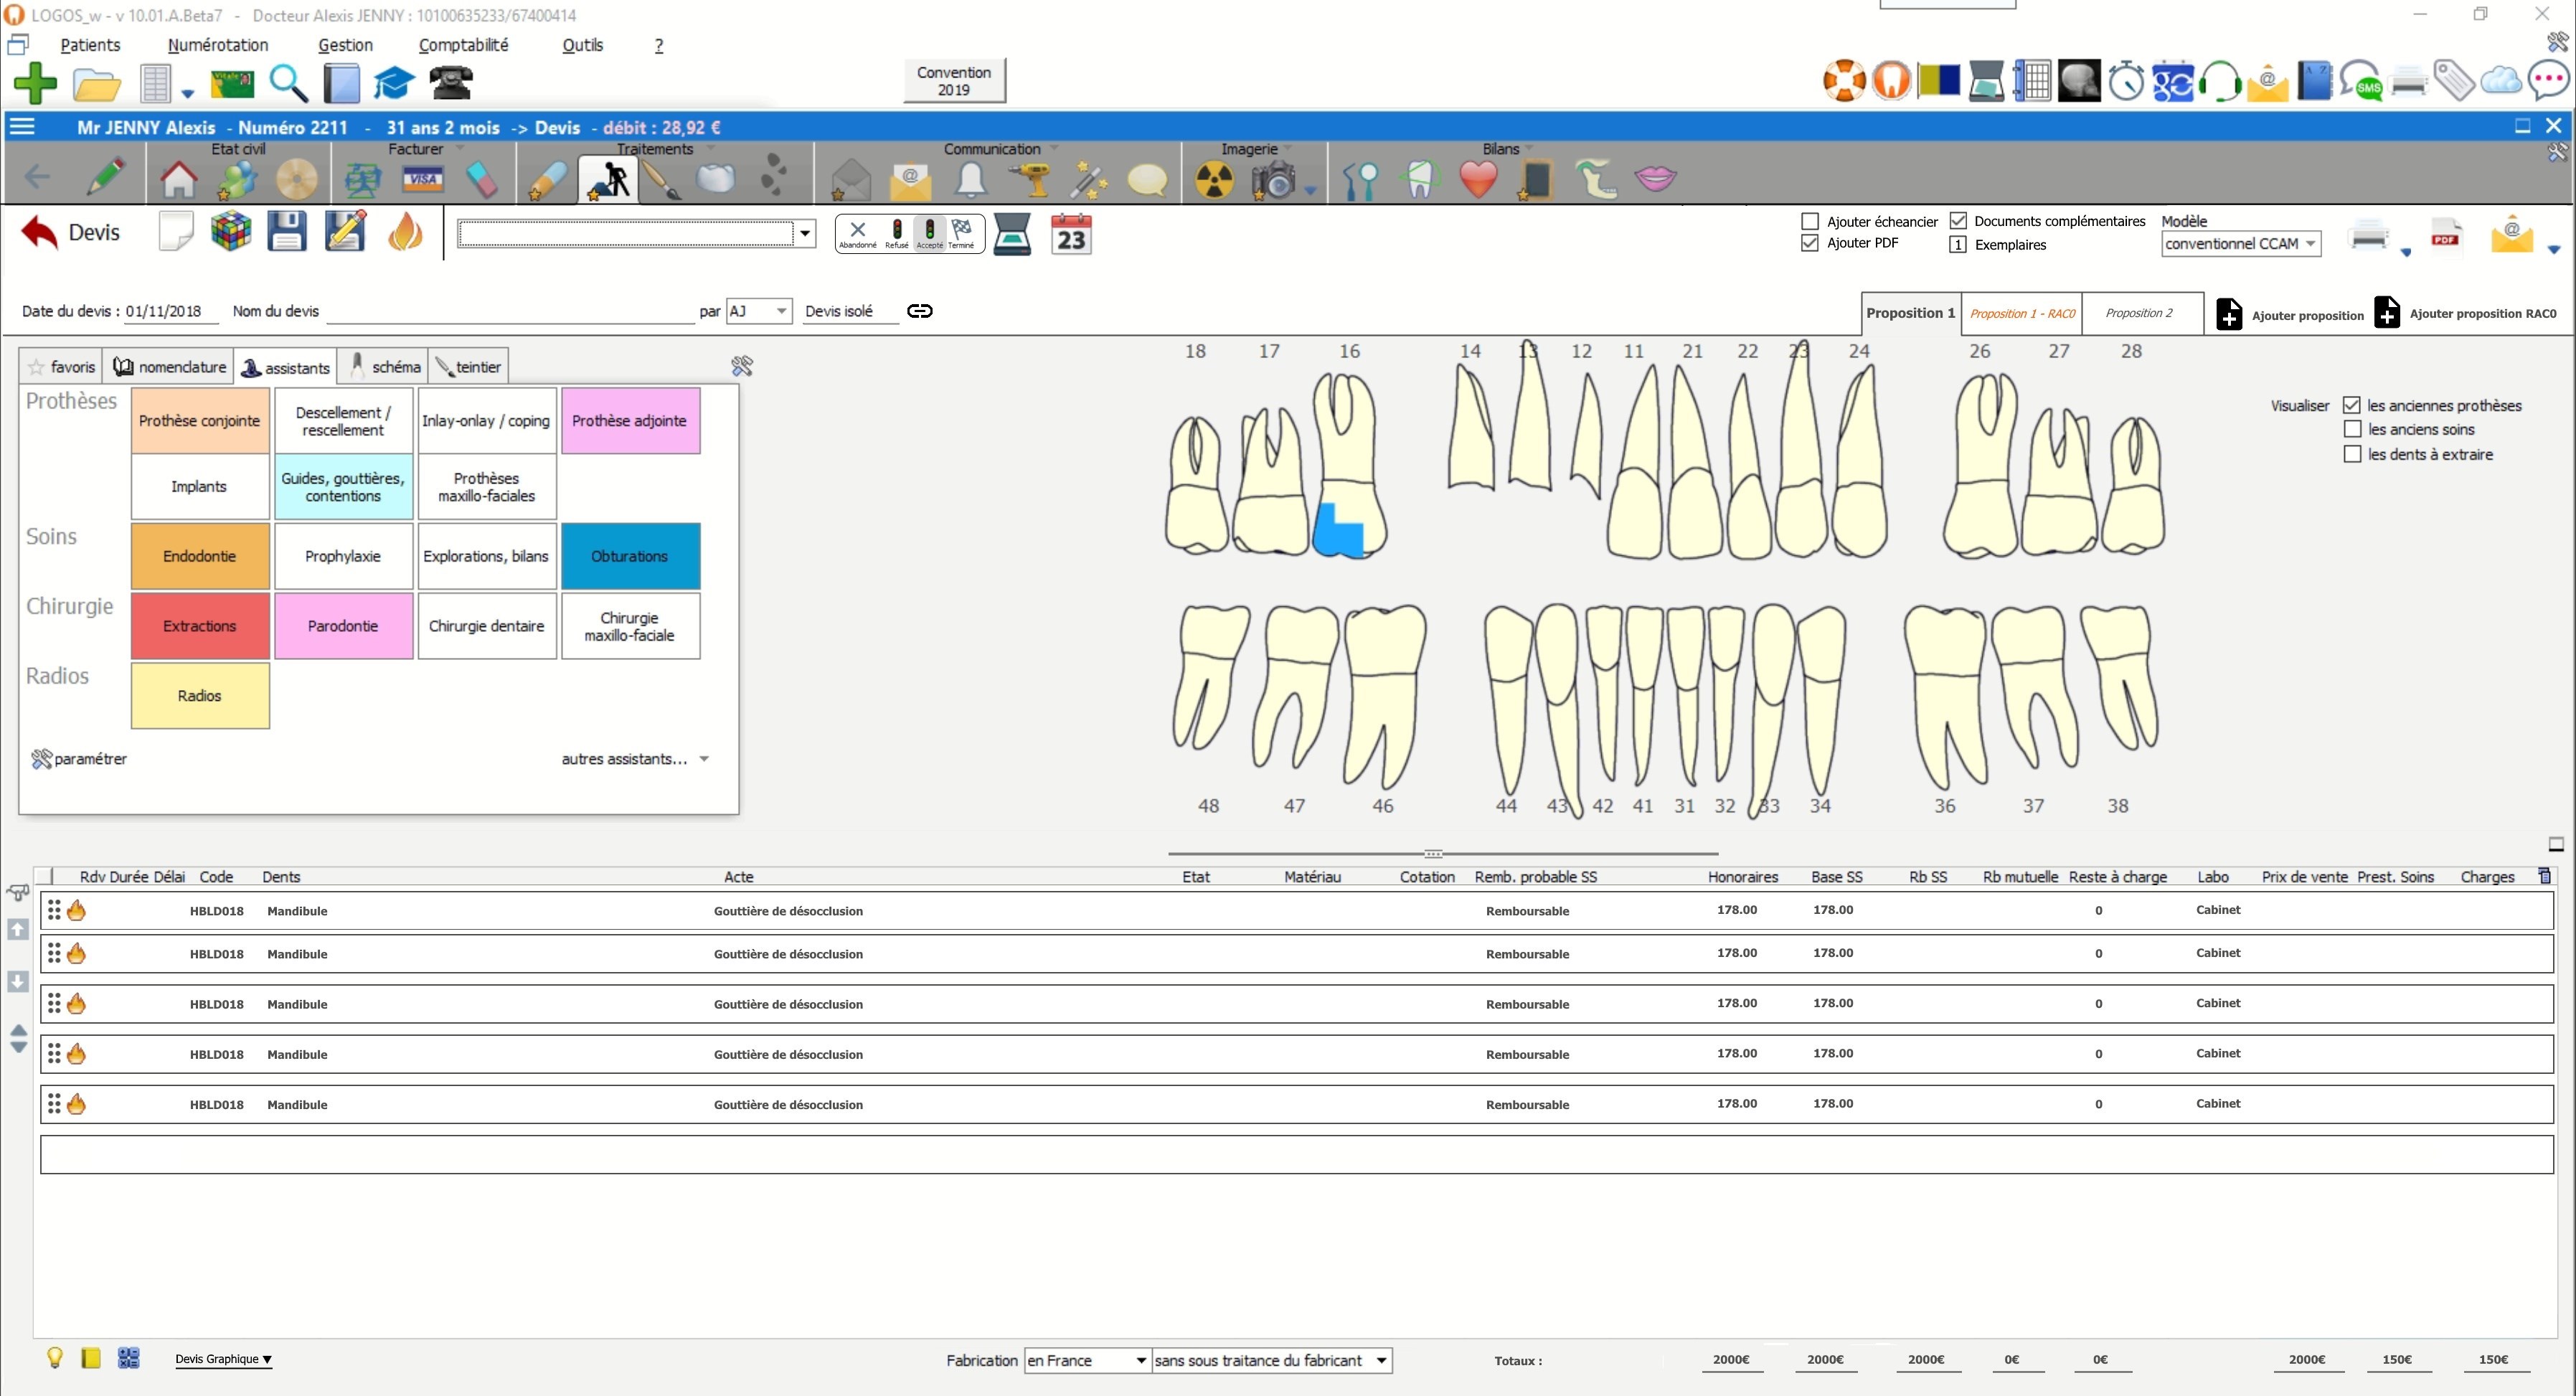Switch to the nomenclature tab
The image size is (2576, 1396).
click(x=169, y=367)
